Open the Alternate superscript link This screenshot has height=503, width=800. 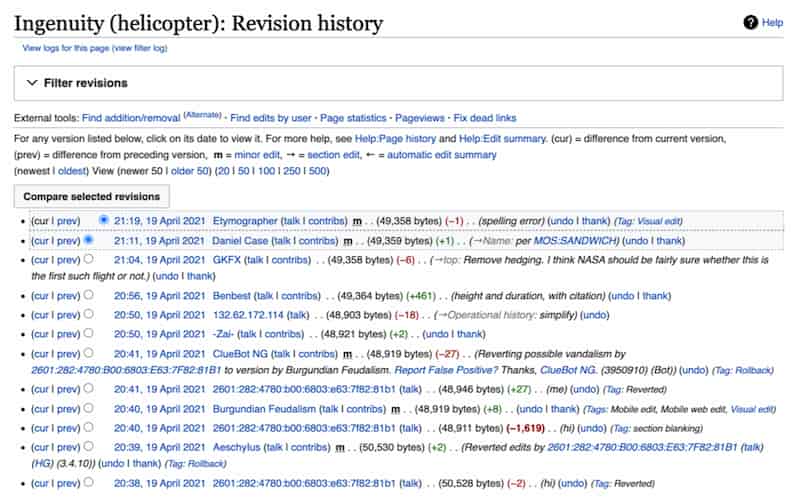tap(202, 115)
